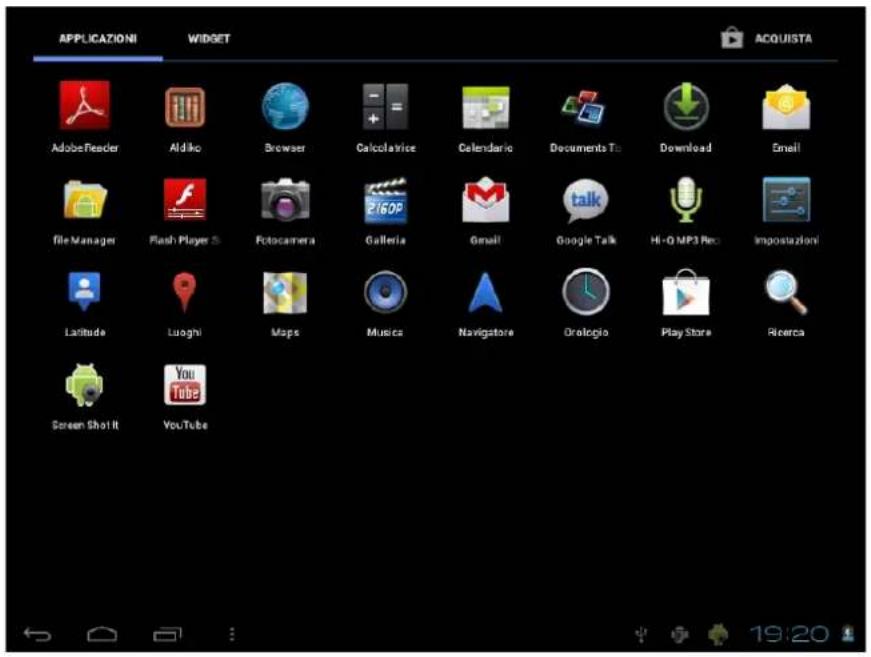Open the Maps app

tap(285, 292)
